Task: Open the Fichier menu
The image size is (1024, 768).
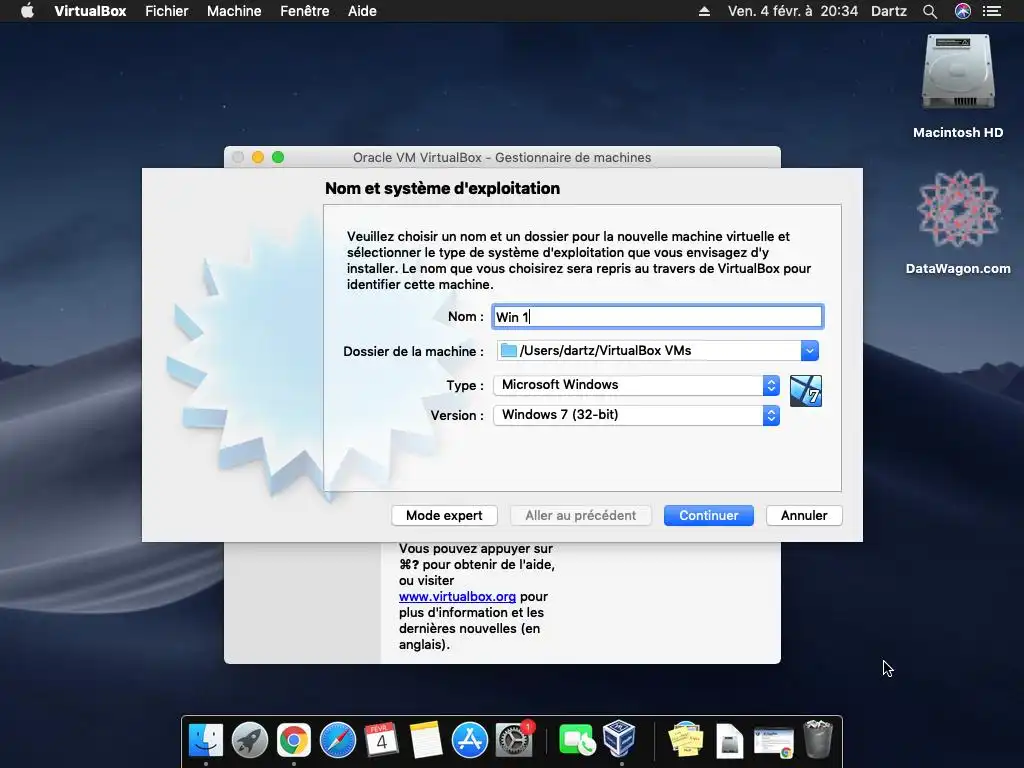Action: tap(167, 11)
